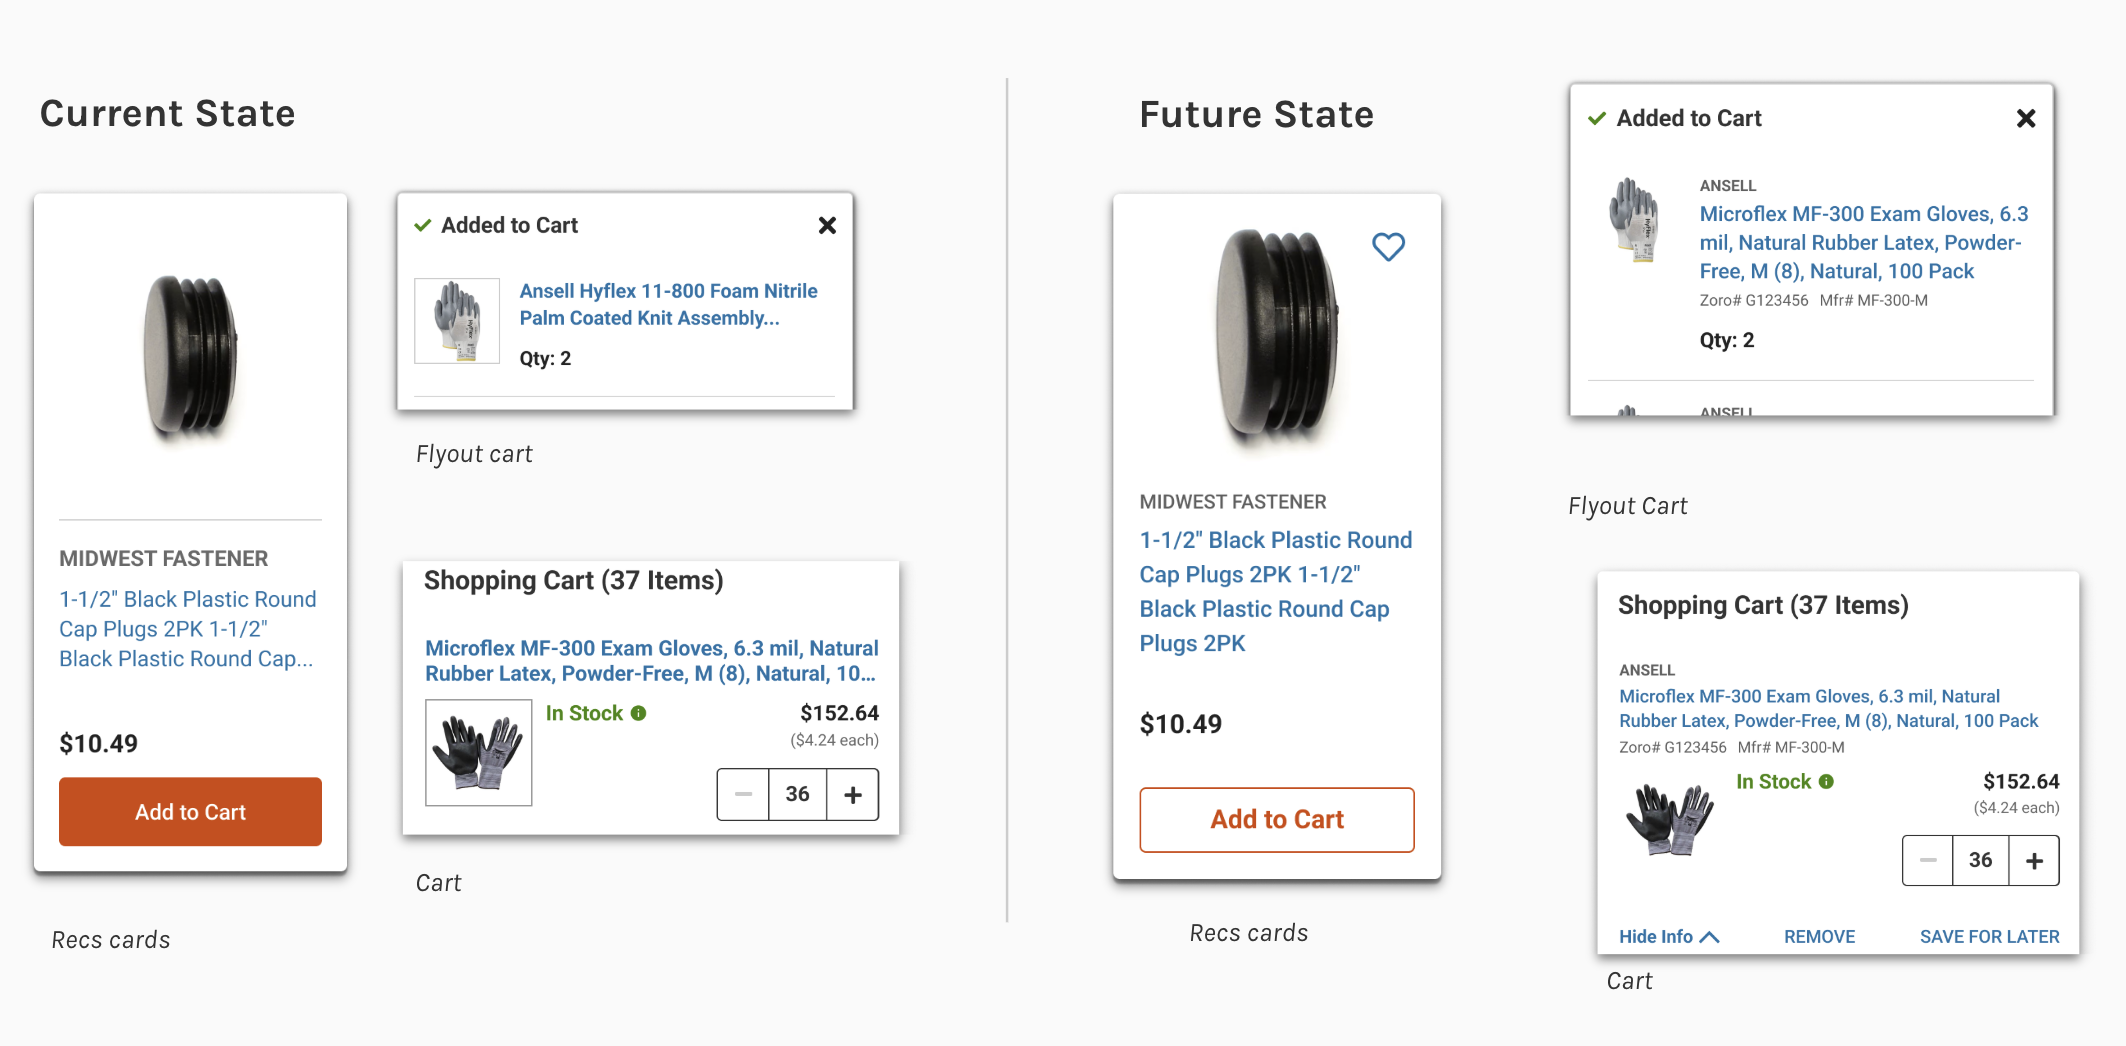The height and width of the screenshot is (1046, 2126).
Task: Click SAVE FOR LATER in the cart
Action: (1989, 937)
